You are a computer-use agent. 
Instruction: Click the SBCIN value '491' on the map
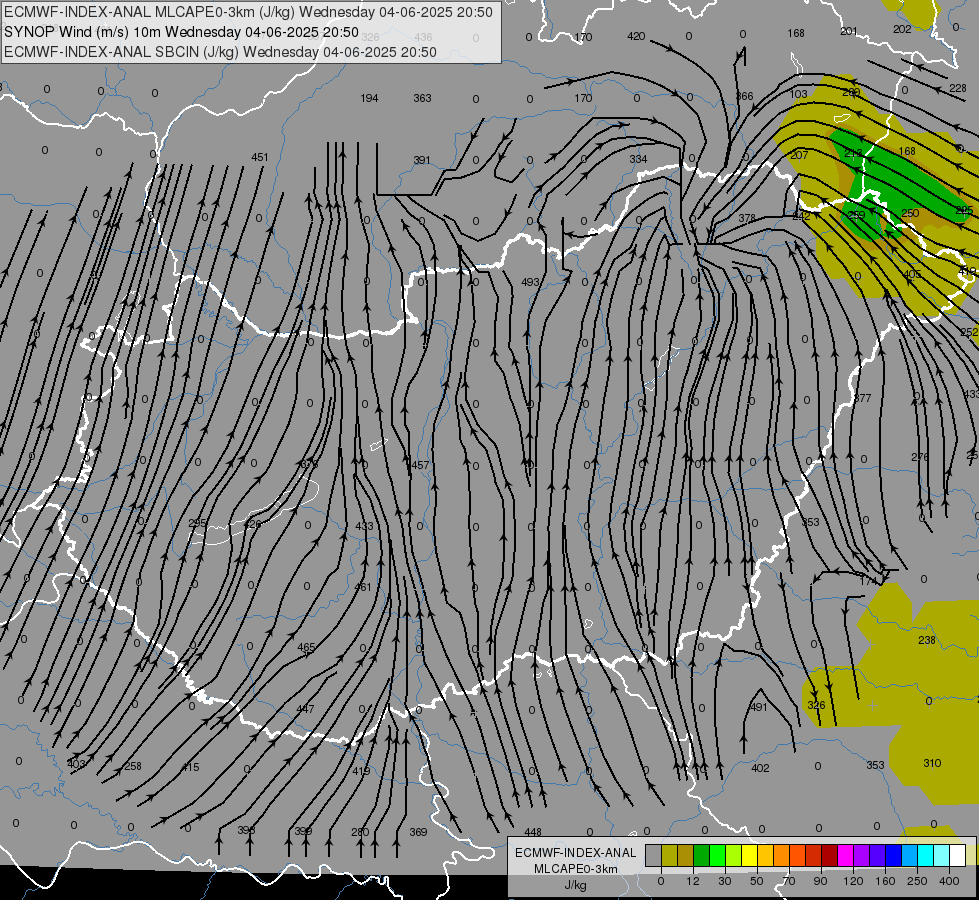tap(759, 708)
